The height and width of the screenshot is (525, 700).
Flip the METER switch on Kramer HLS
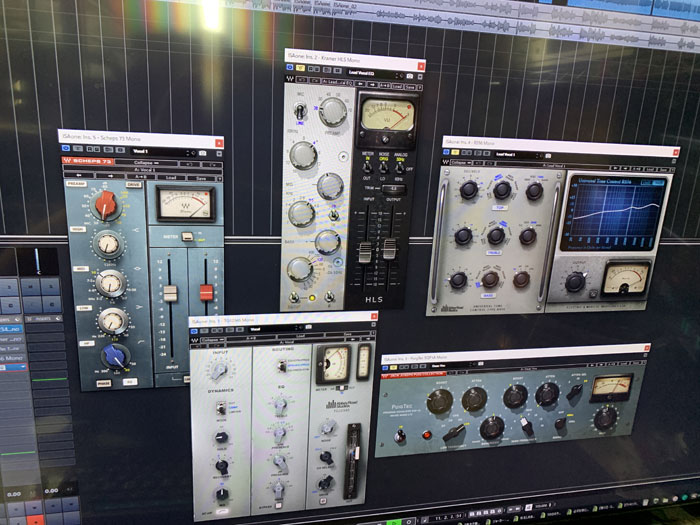pos(367,167)
